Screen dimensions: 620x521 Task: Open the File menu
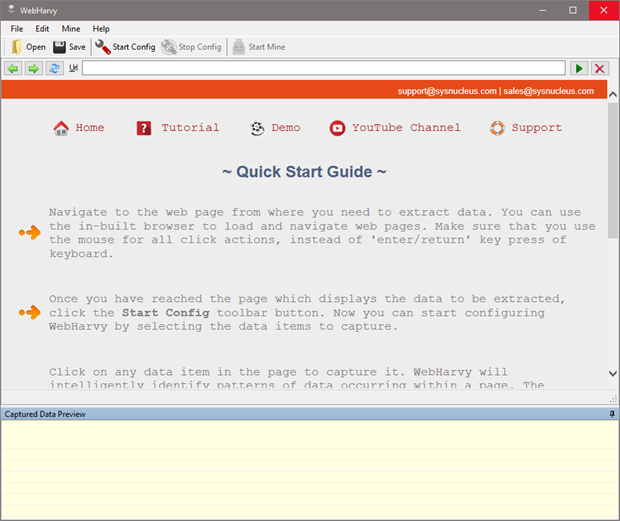click(17, 29)
